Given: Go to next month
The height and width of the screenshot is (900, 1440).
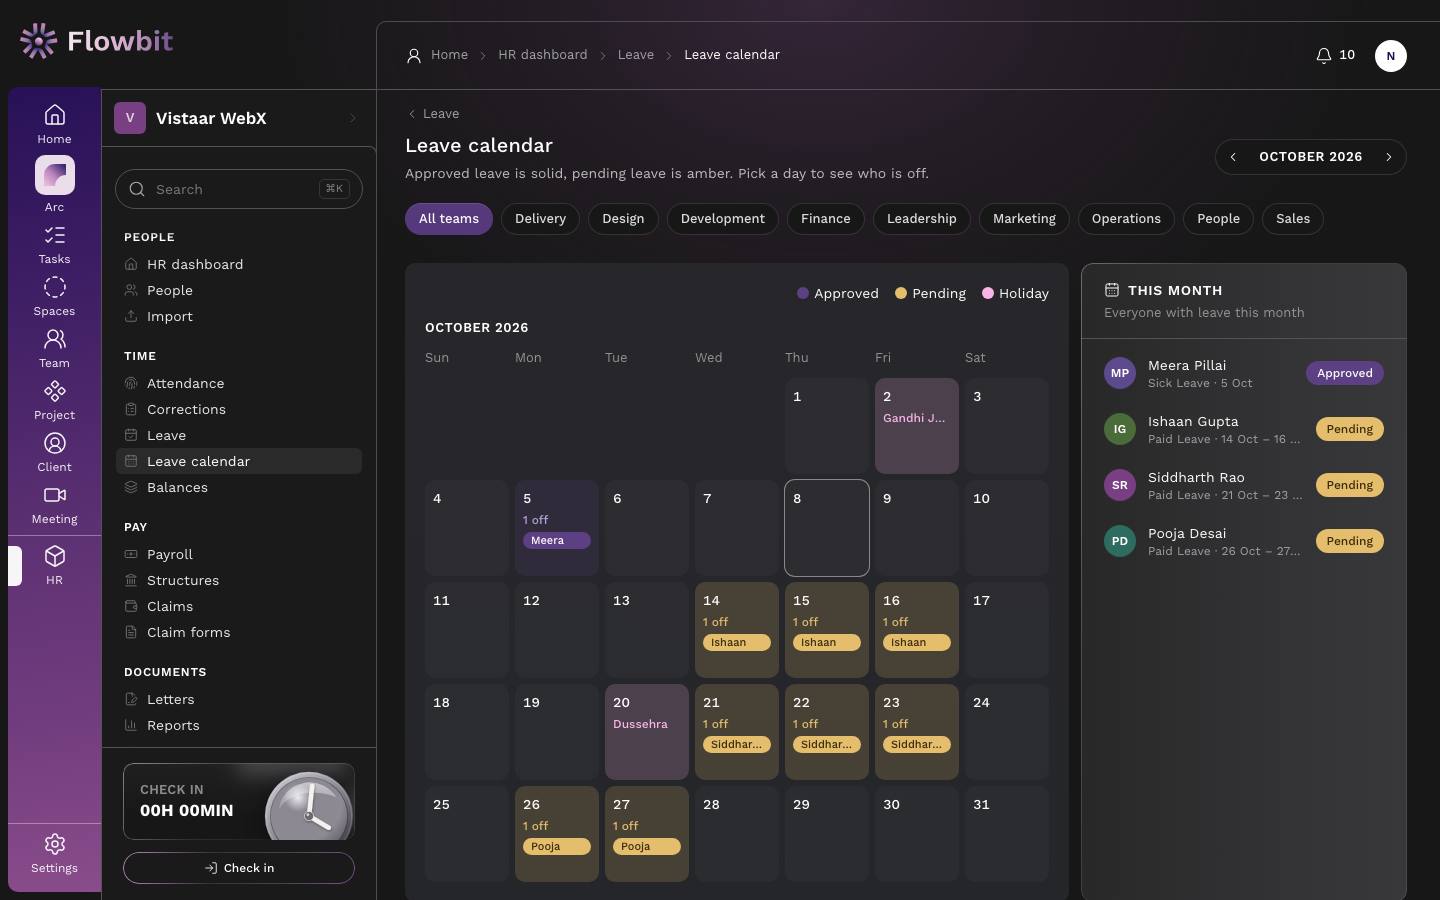Looking at the screenshot, I should 1388,157.
